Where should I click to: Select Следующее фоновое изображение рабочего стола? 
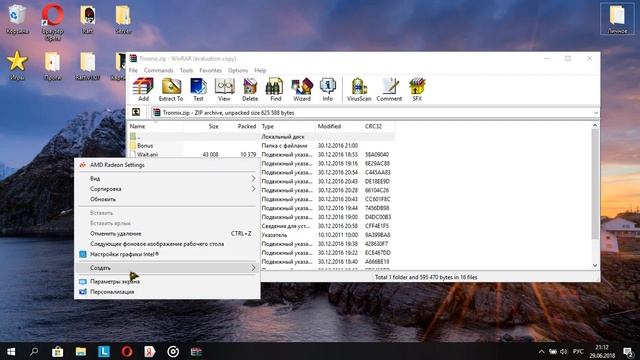[x=167, y=244]
